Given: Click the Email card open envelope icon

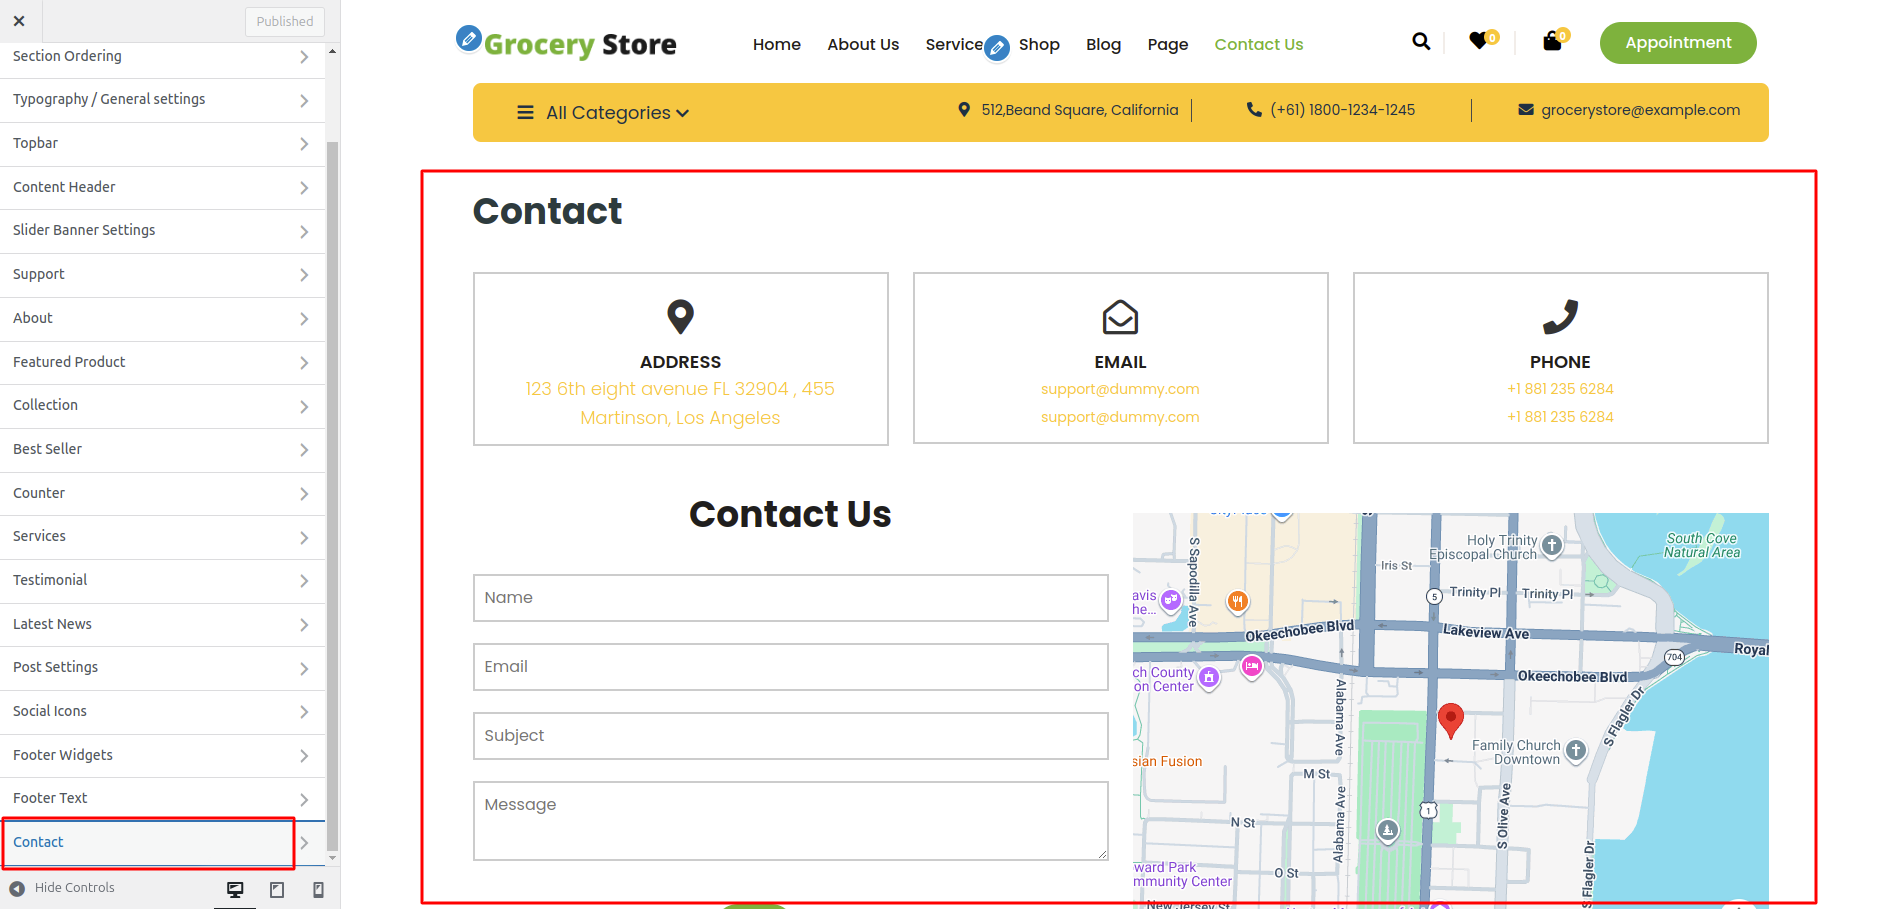Looking at the screenshot, I should [1120, 317].
